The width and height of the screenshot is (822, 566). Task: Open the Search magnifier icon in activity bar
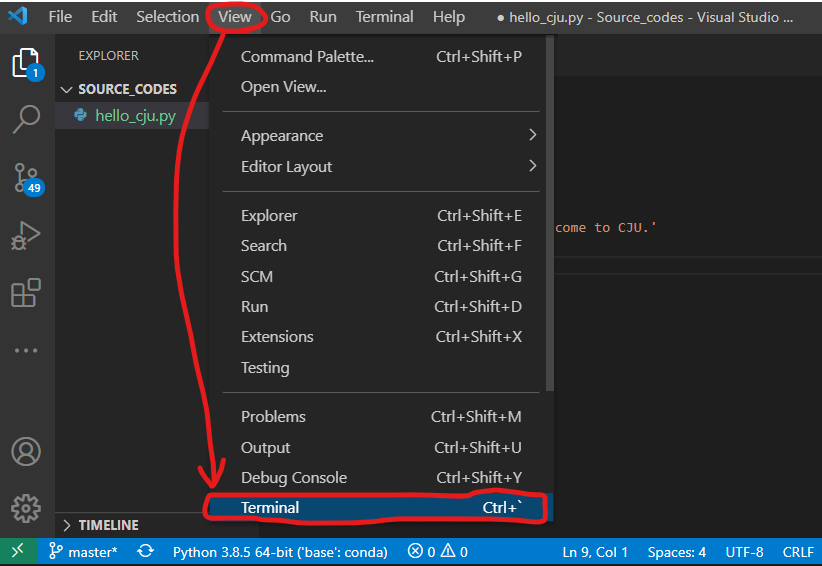(26, 119)
